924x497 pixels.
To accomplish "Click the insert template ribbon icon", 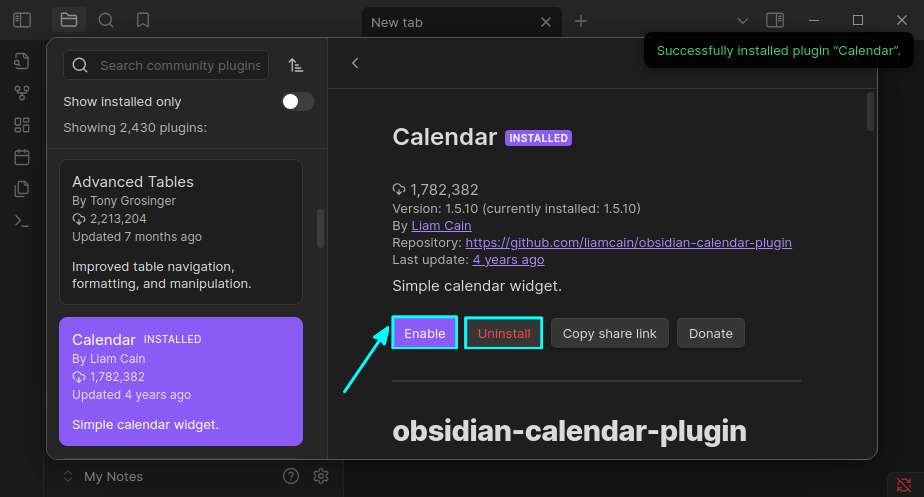I will coord(22,189).
